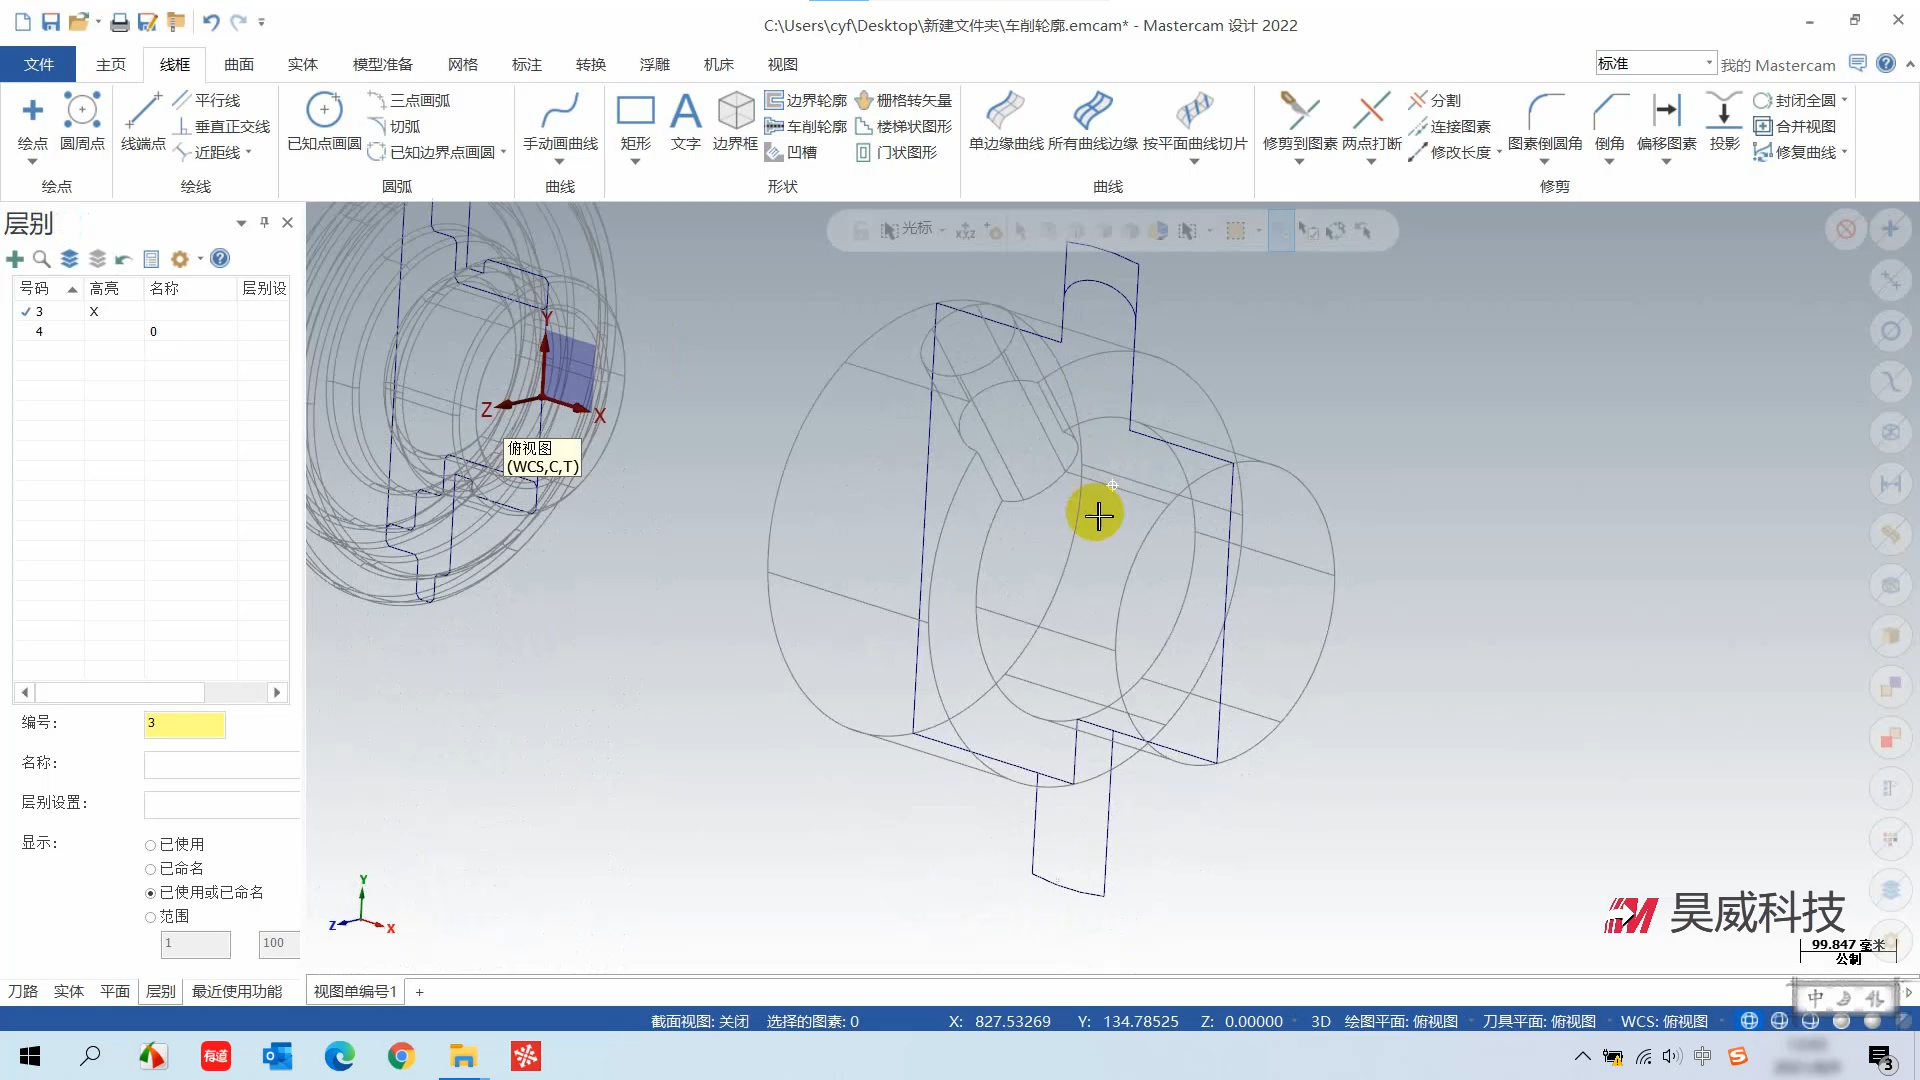Open dropdown arrow under 矩形 tool
Viewport: 1920px width, 1080px height.
point(635,162)
